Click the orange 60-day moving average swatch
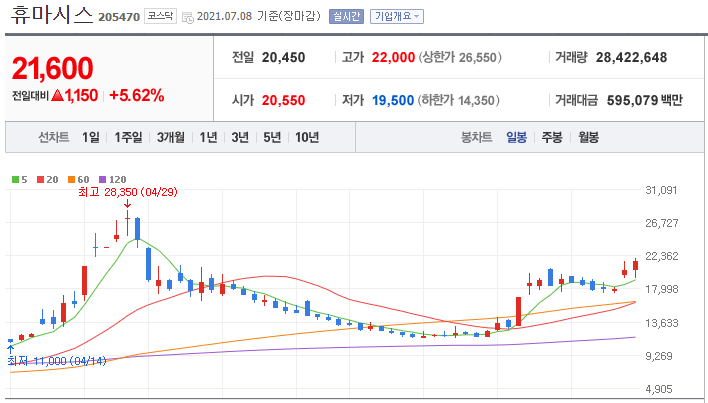This screenshot has width=708, height=403. click(x=71, y=180)
